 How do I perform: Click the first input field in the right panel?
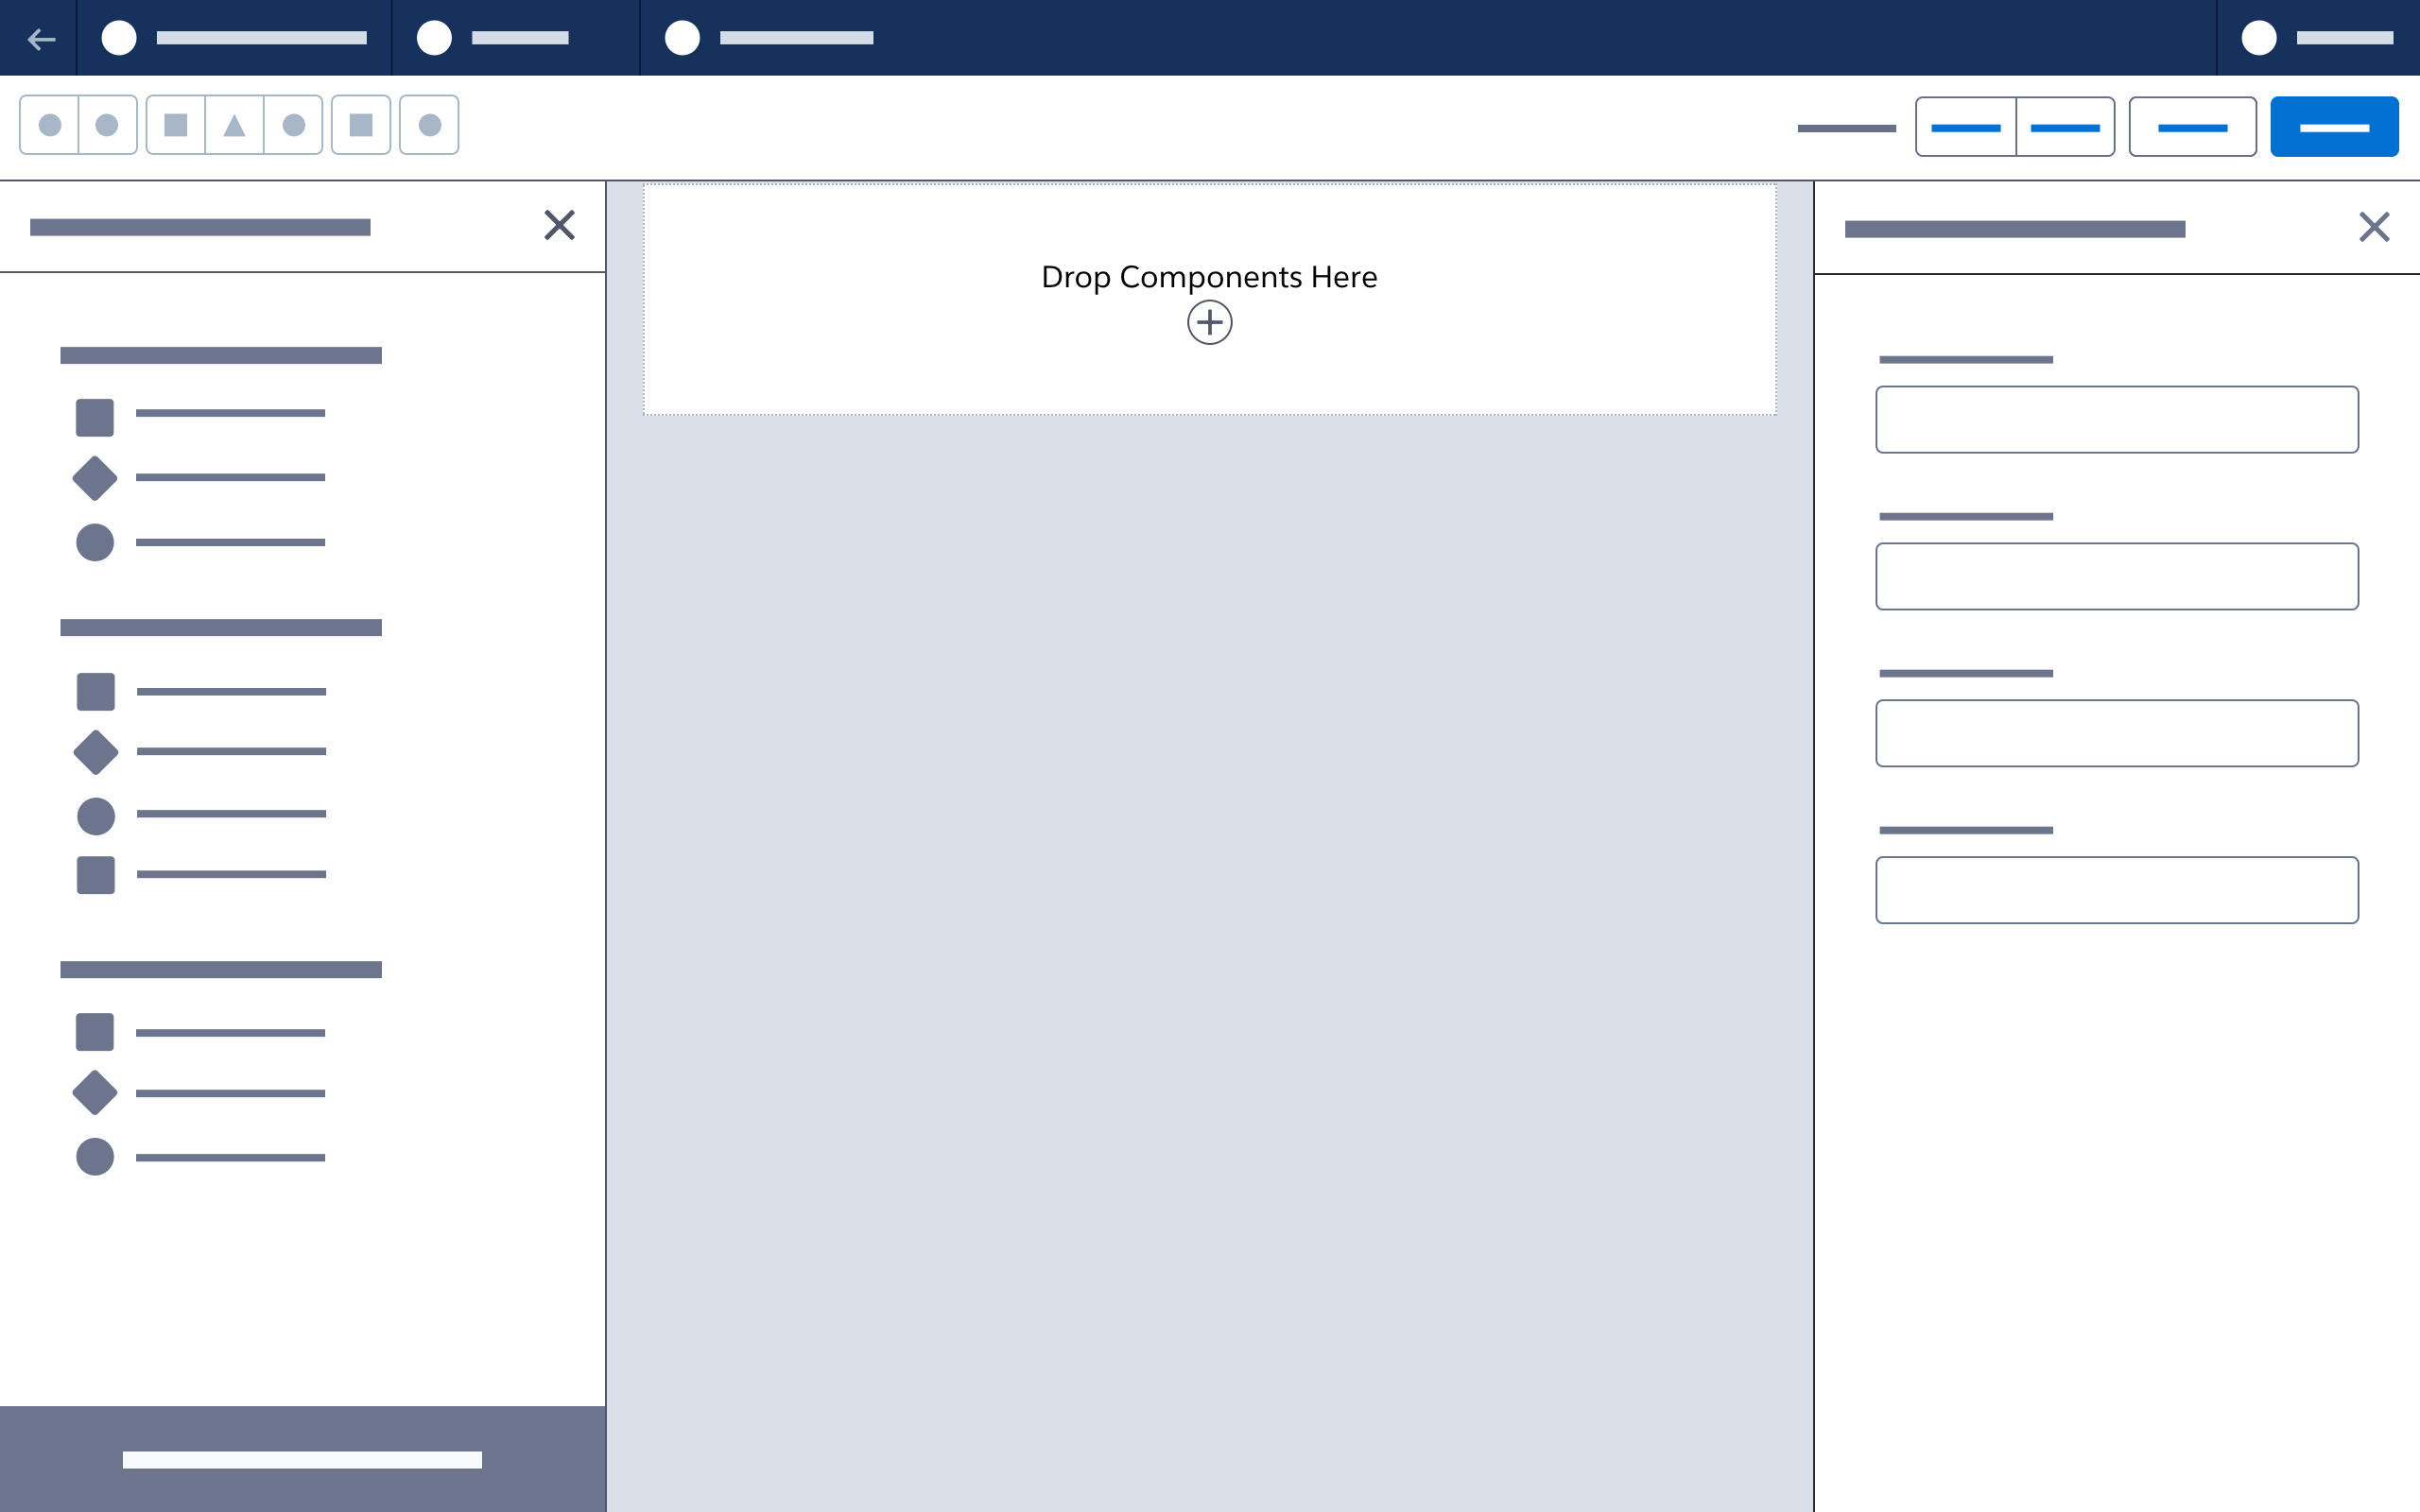[2117, 419]
